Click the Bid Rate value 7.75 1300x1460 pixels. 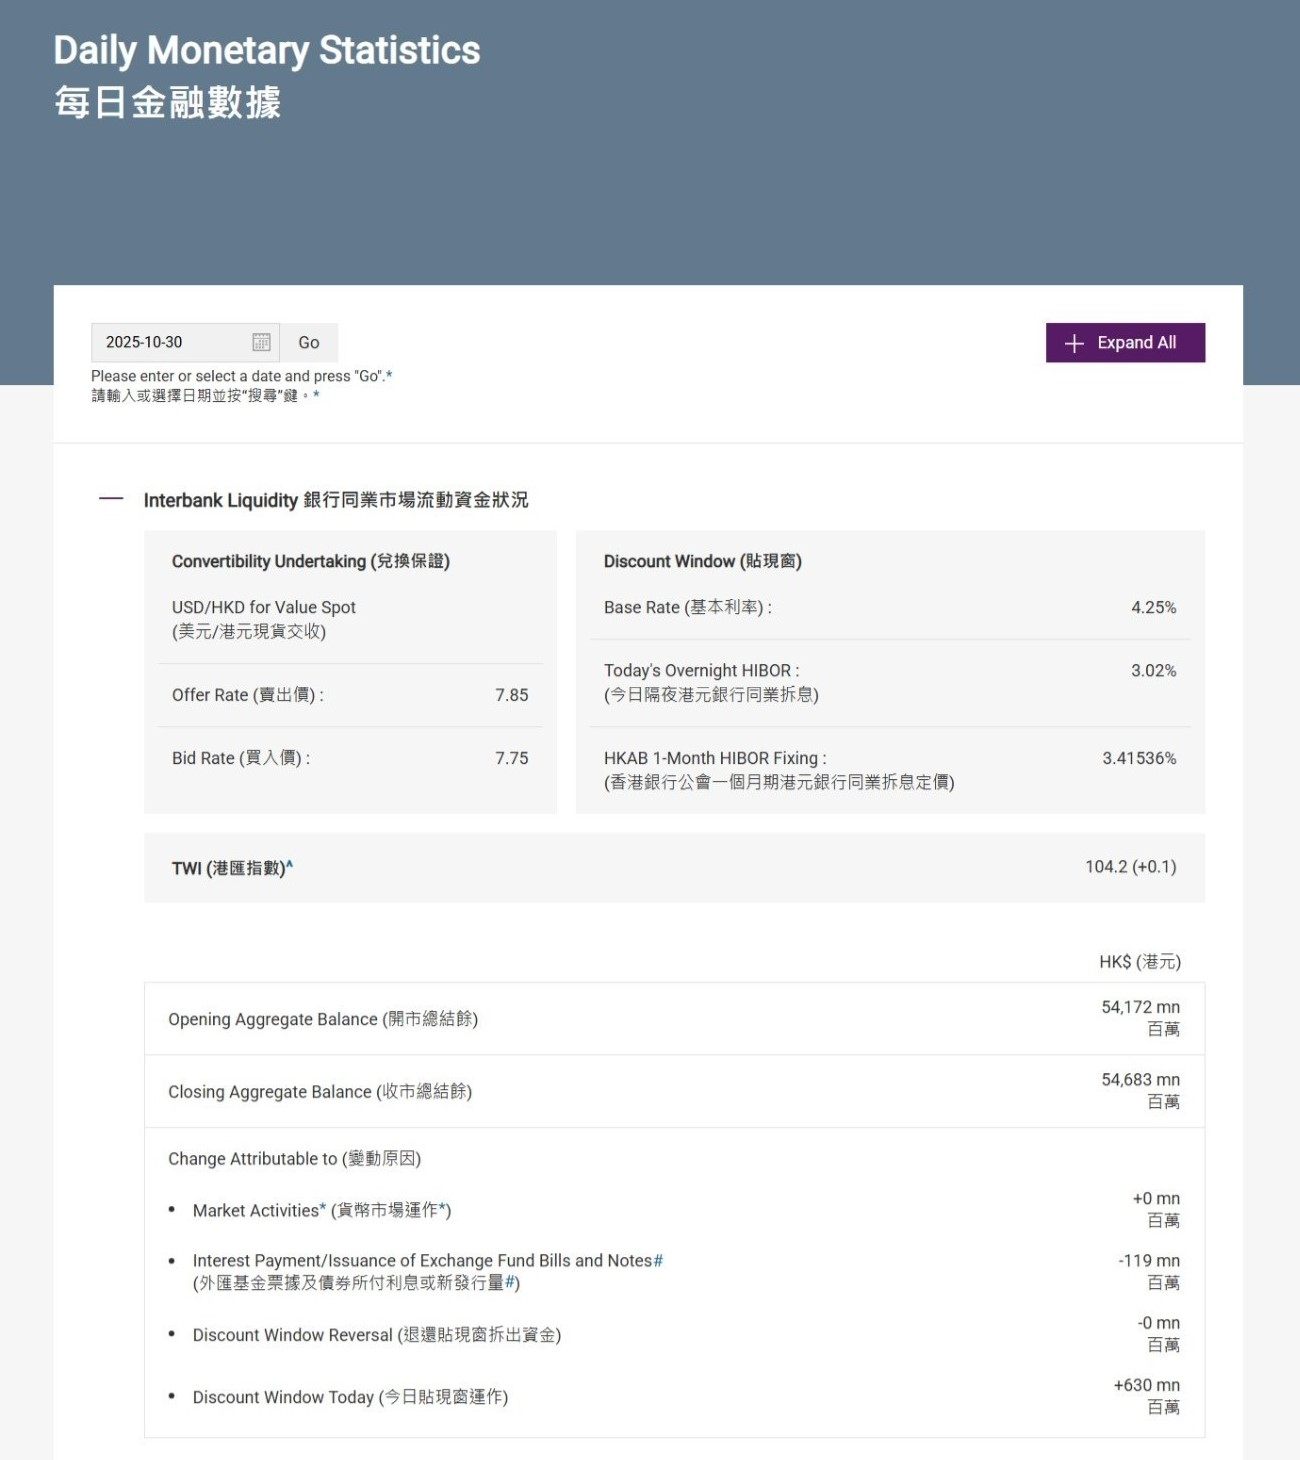[511, 758]
